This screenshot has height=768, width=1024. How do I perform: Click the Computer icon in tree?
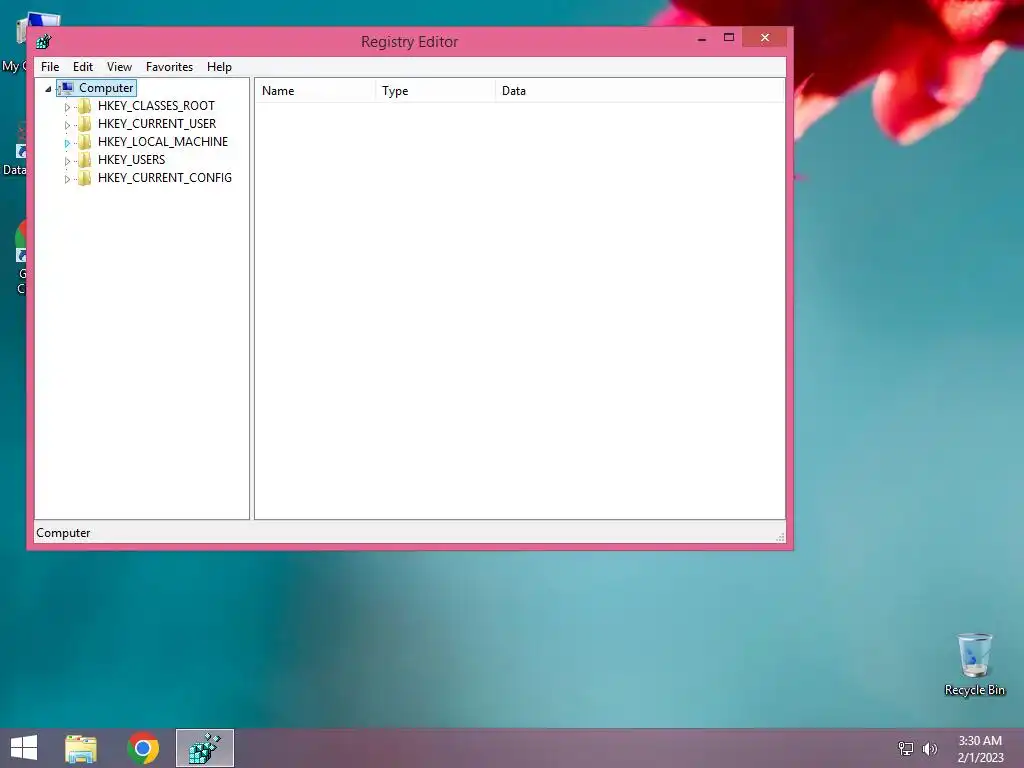(67, 88)
